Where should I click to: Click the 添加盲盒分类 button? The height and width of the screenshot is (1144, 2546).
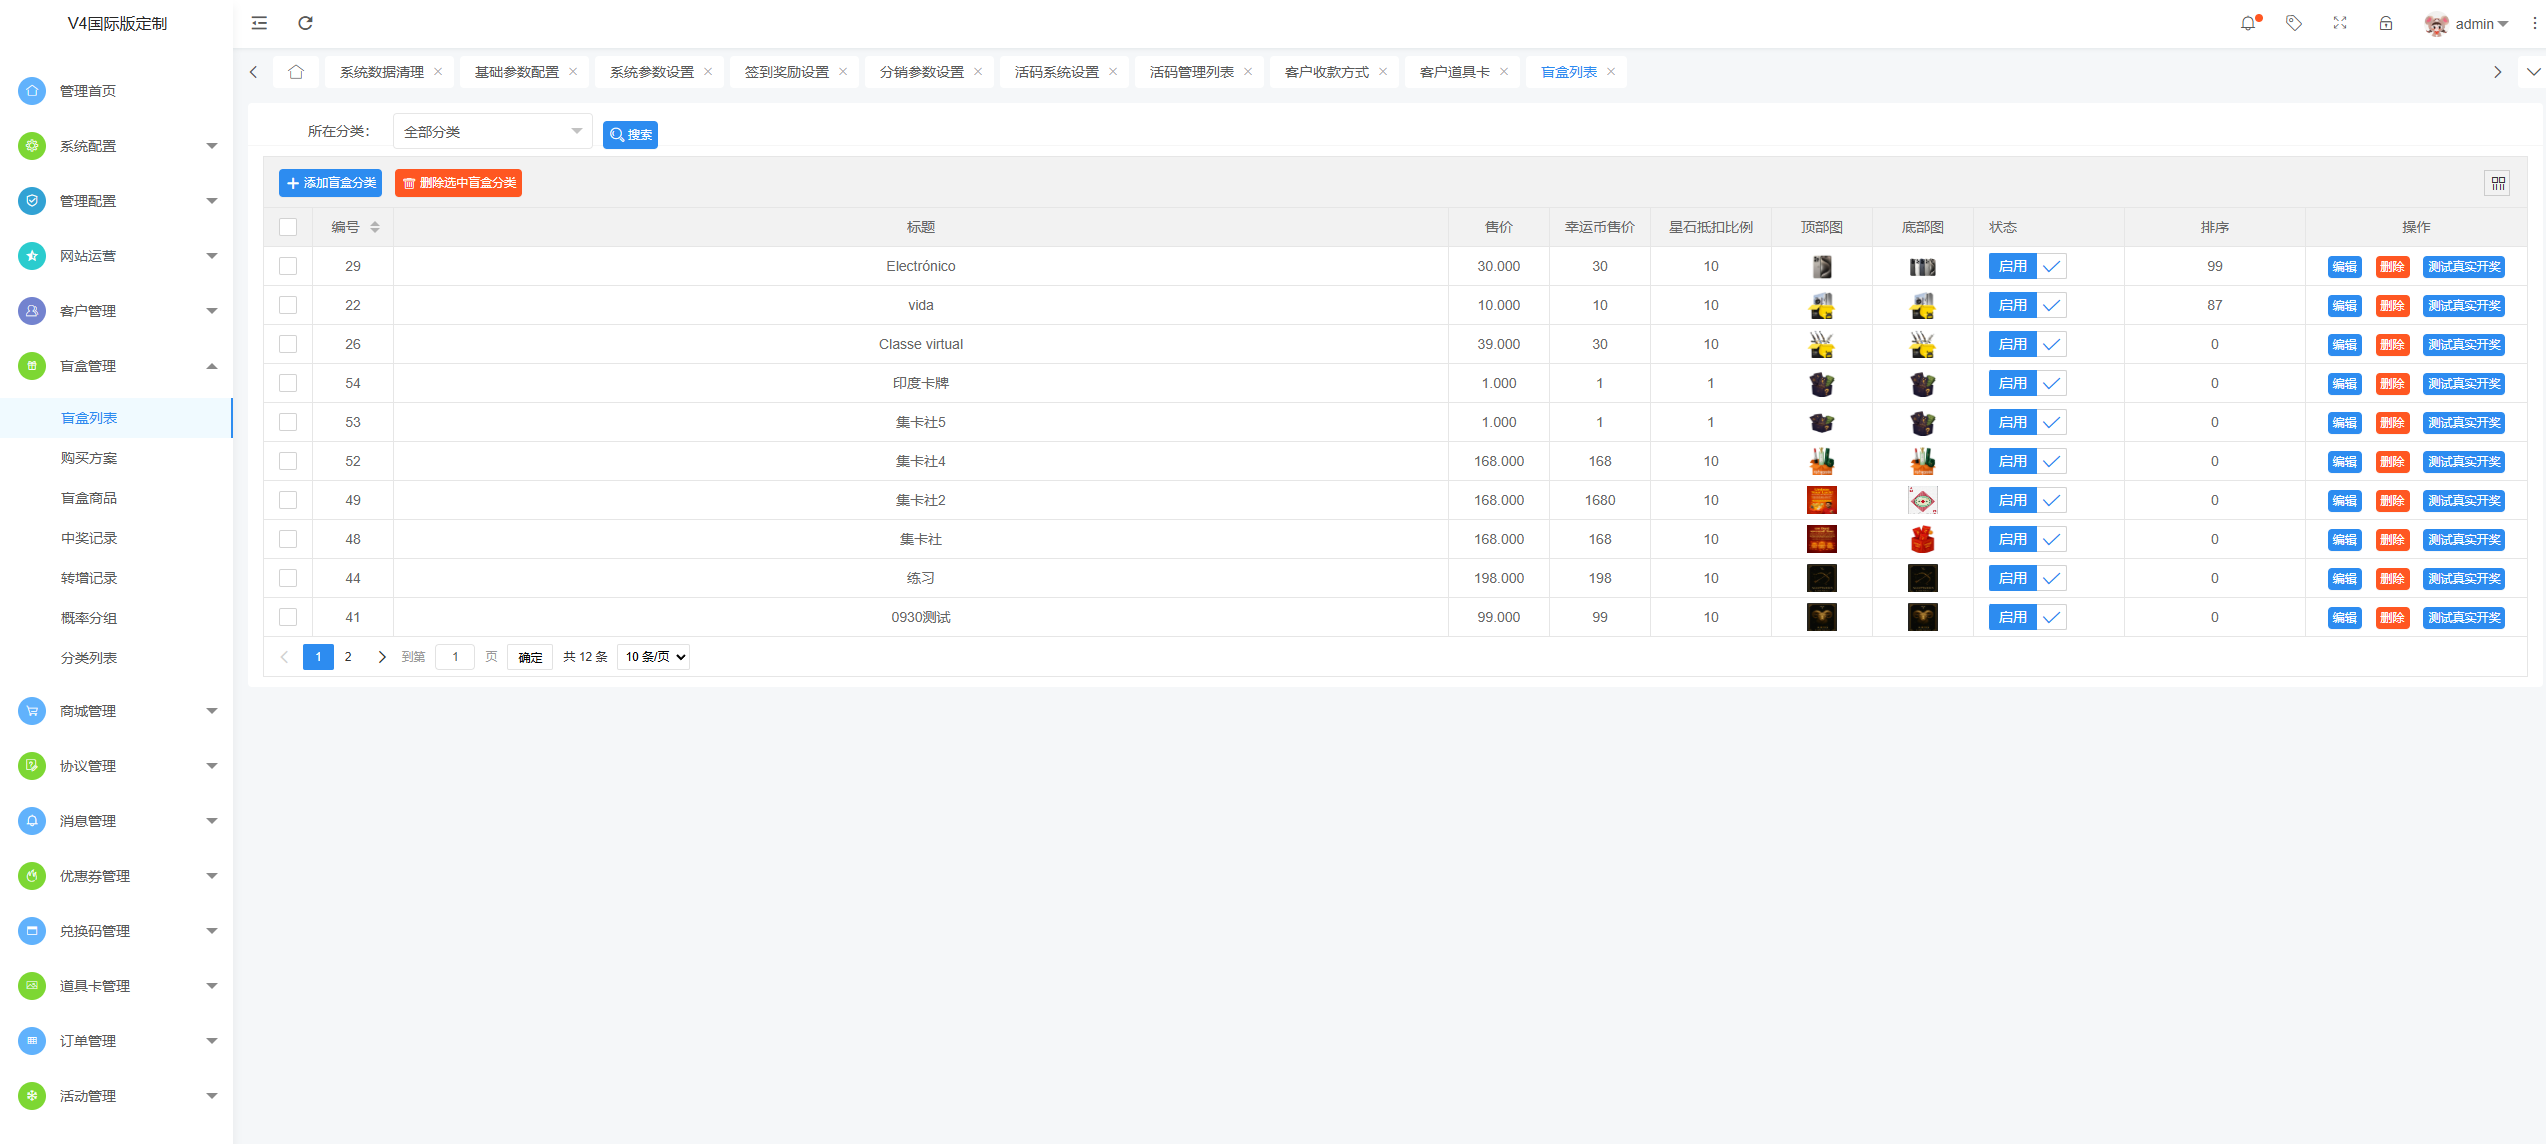330,183
